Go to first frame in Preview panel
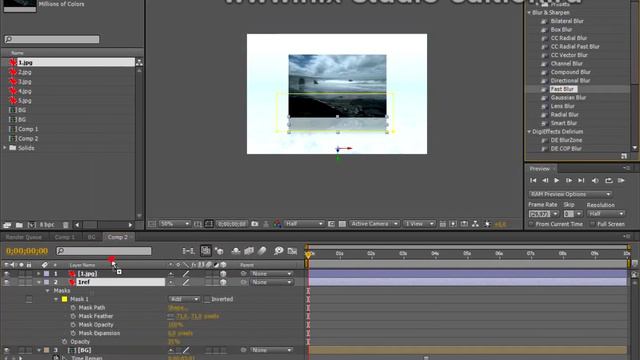The height and width of the screenshot is (360, 640). (x=533, y=180)
